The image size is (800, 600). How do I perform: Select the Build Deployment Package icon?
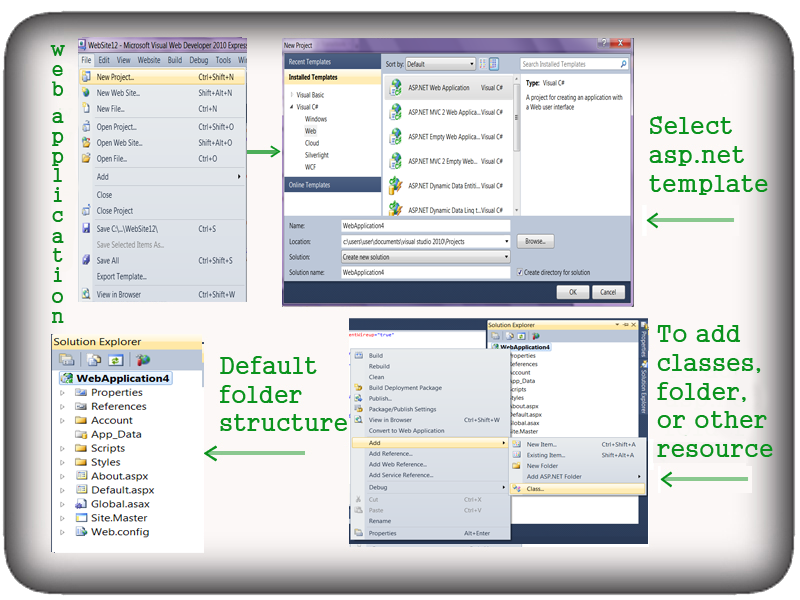coord(357,388)
